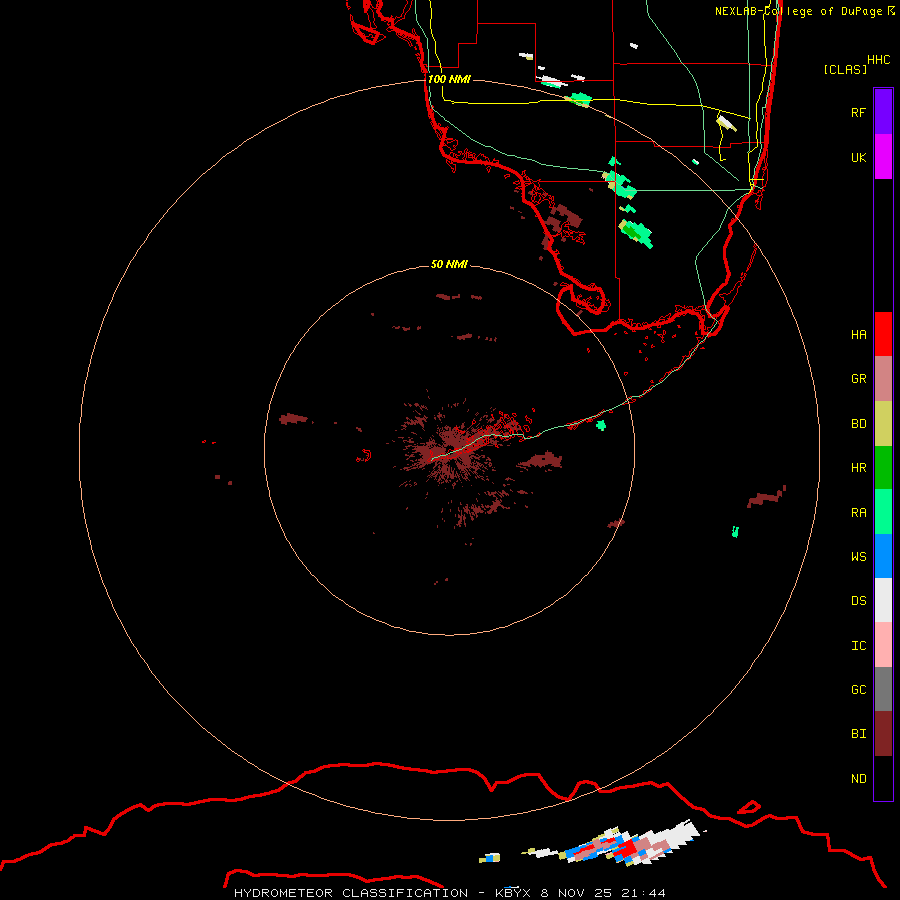Screen dimensions: 900x900
Task: Click the 'ND' legend label
Action: pos(858,778)
